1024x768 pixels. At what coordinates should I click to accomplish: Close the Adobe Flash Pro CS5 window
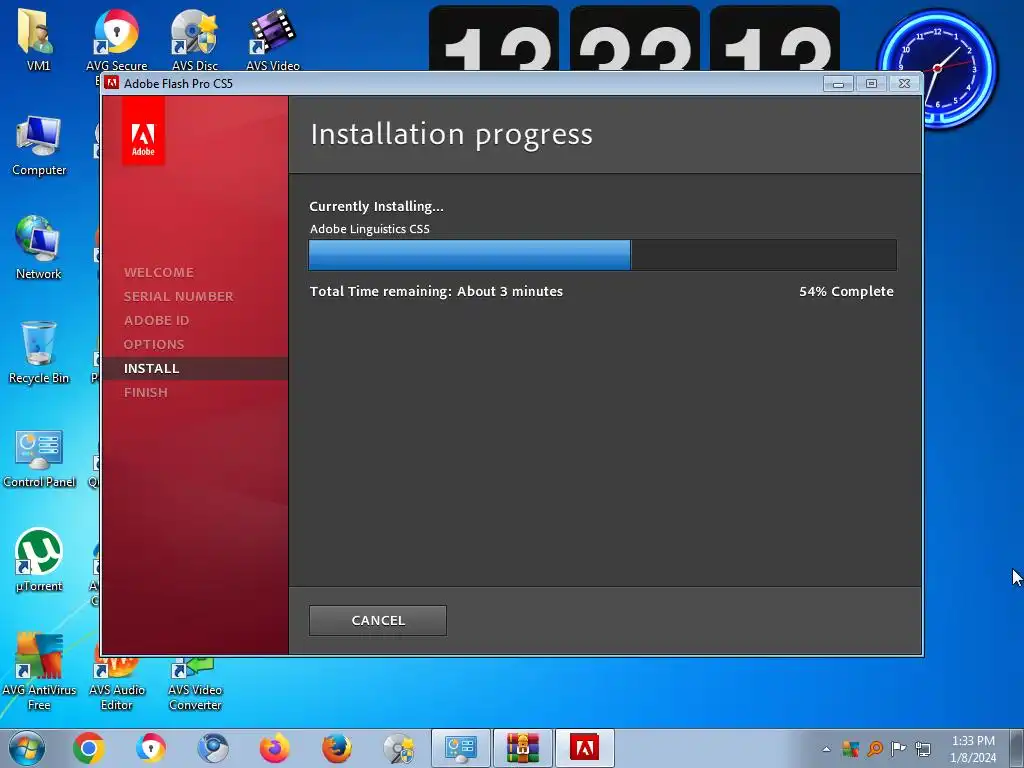[x=904, y=84]
